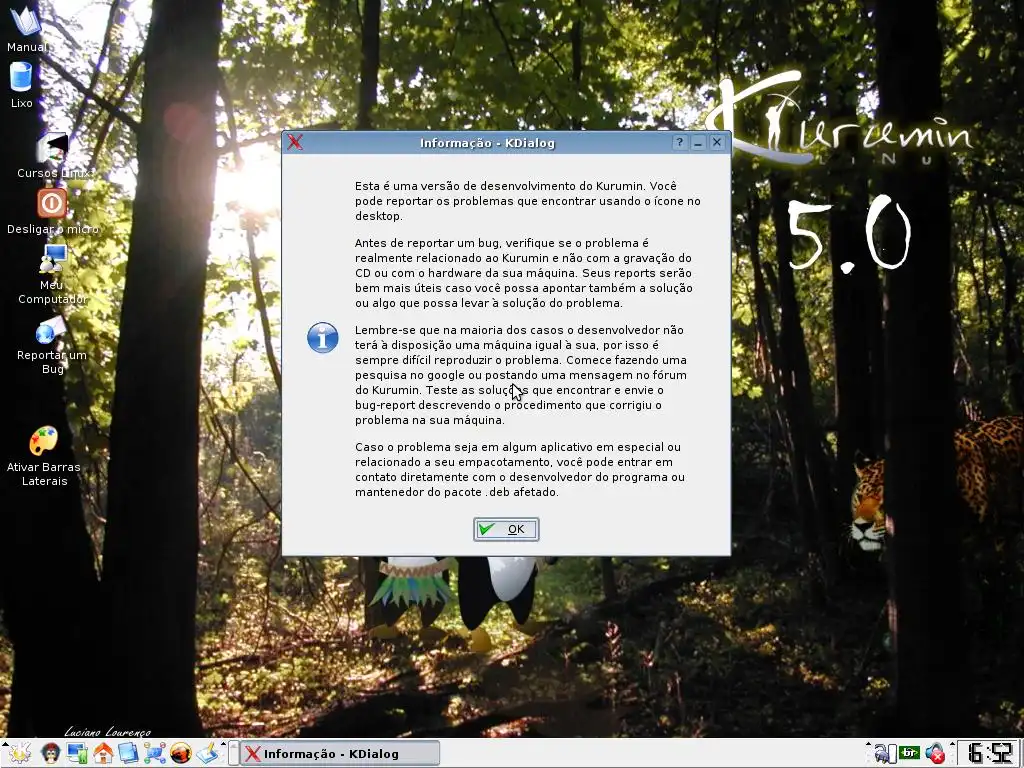This screenshot has width=1024, height=768.
Task: Close the Informação KDialog window
Action: [x=717, y=142]
